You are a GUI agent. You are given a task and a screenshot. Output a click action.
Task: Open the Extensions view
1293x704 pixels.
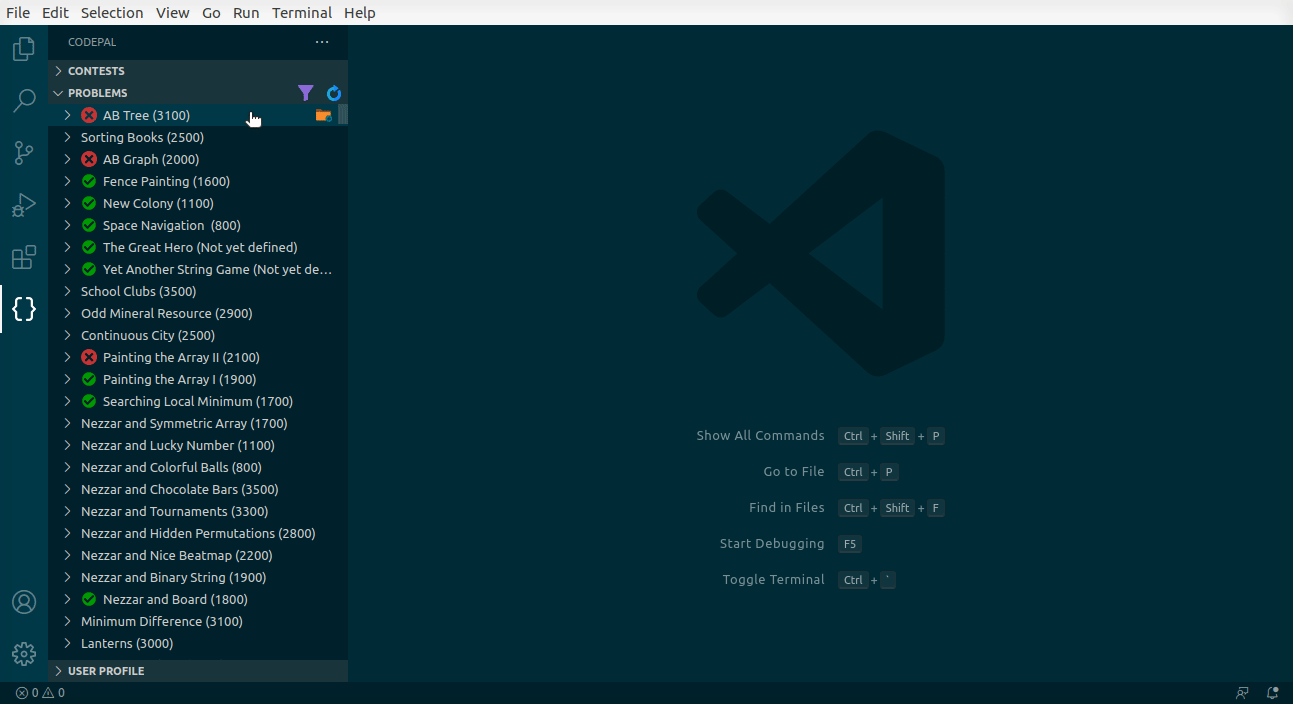24,257
